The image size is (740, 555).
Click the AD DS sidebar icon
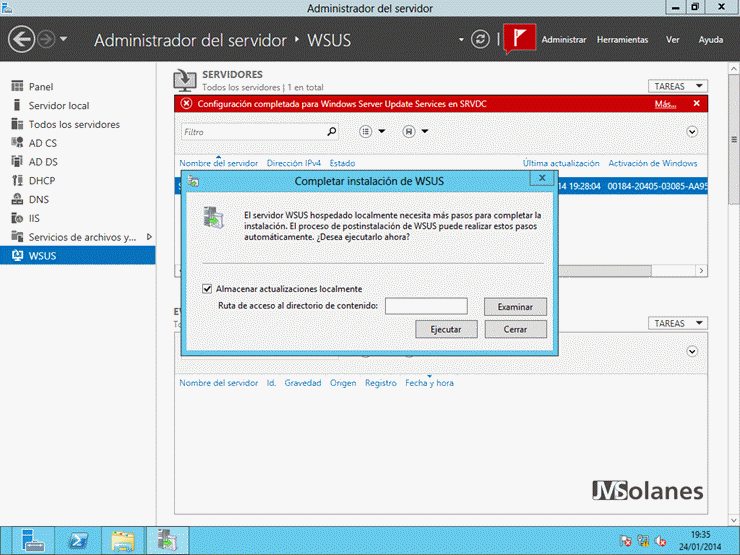pos(17,161)
